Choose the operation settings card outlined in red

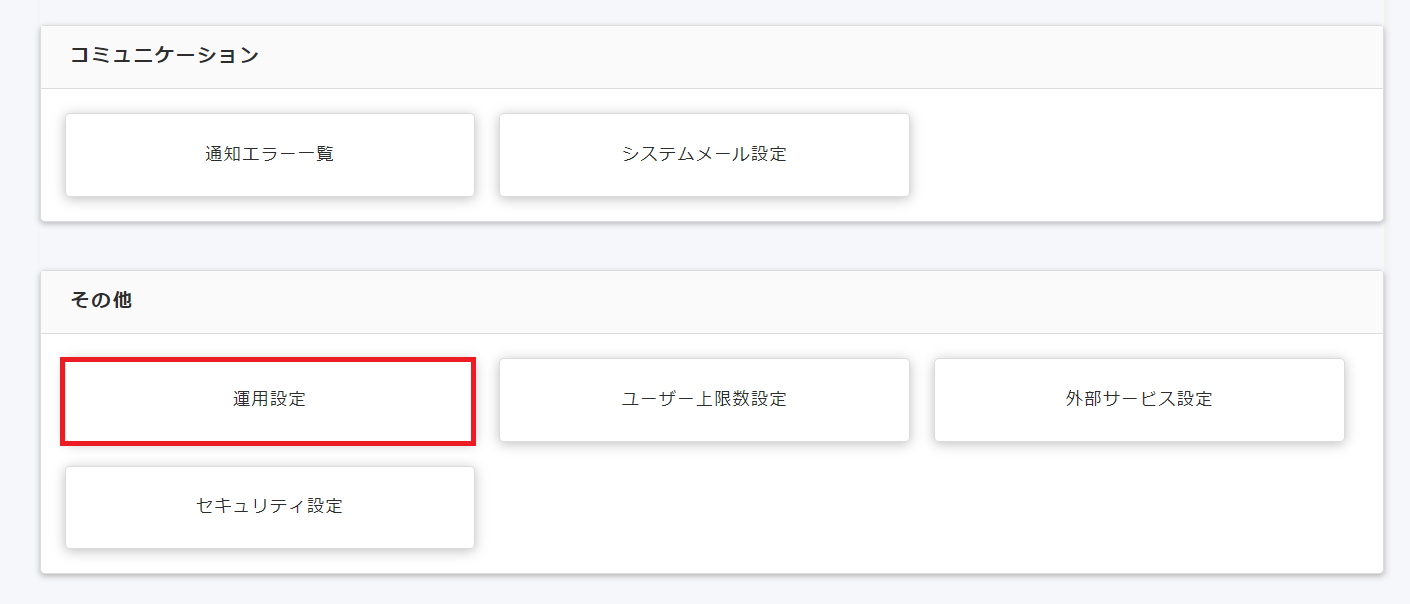pyautogui.click(x=269, y=399)
